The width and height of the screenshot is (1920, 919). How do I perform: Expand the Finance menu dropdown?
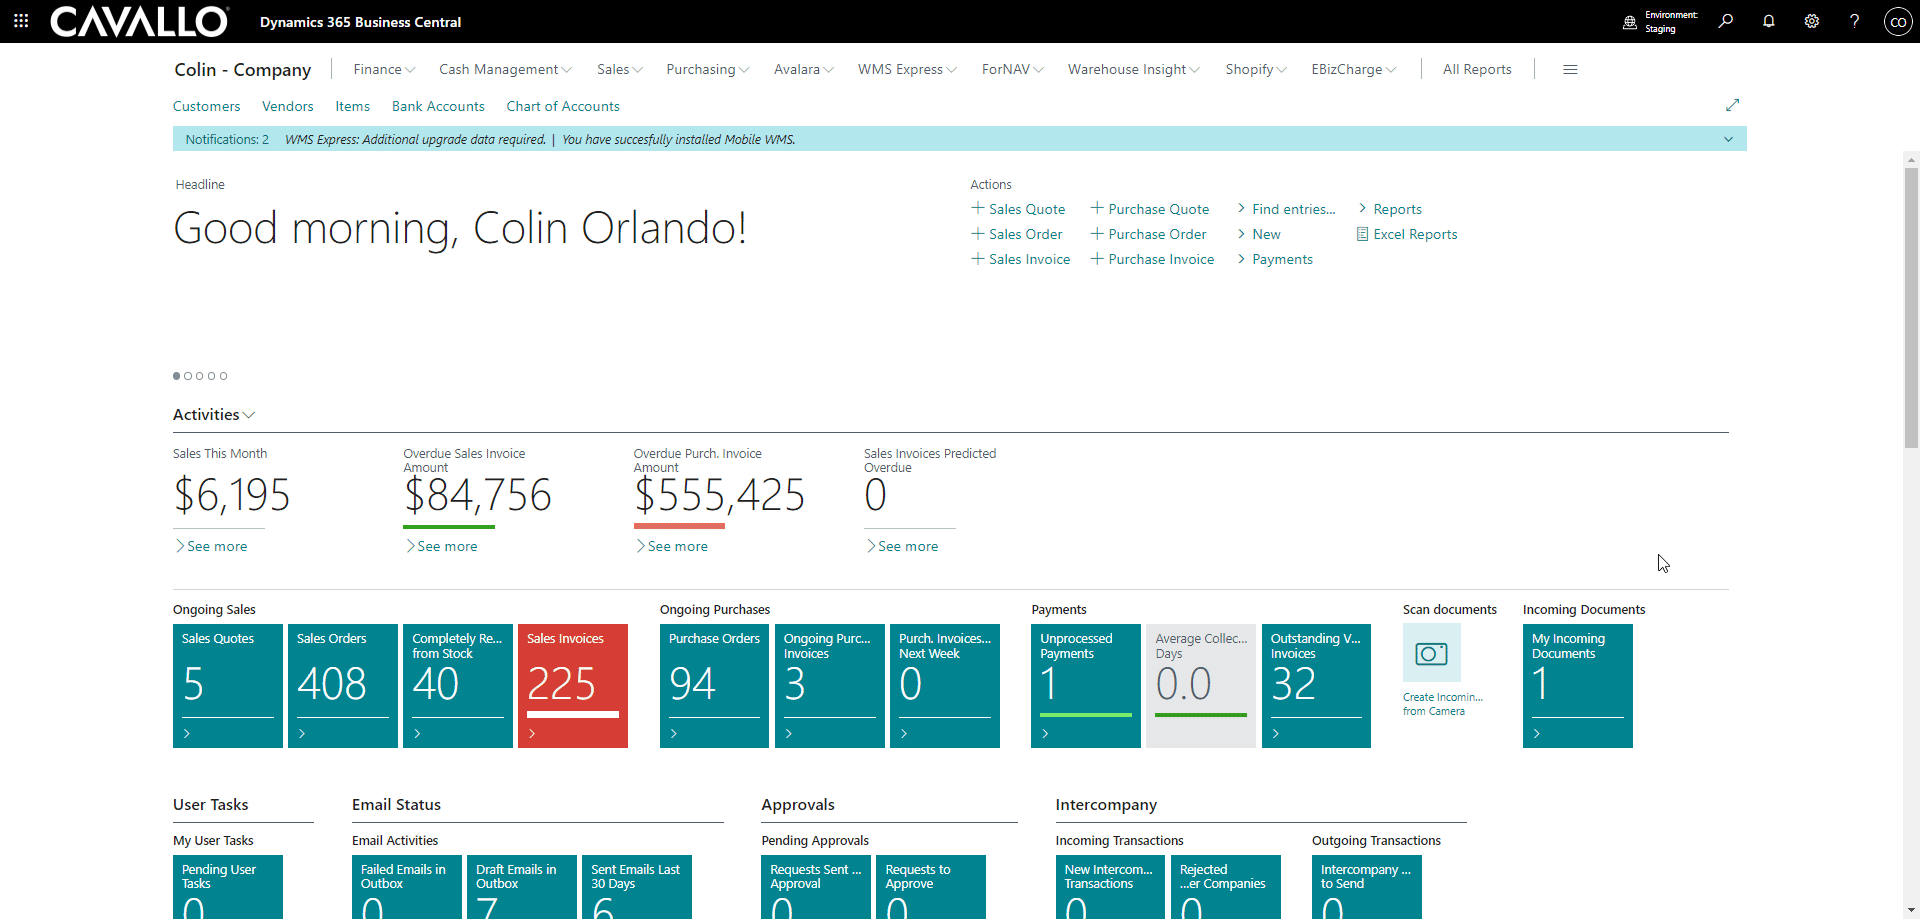click(384, 69)
